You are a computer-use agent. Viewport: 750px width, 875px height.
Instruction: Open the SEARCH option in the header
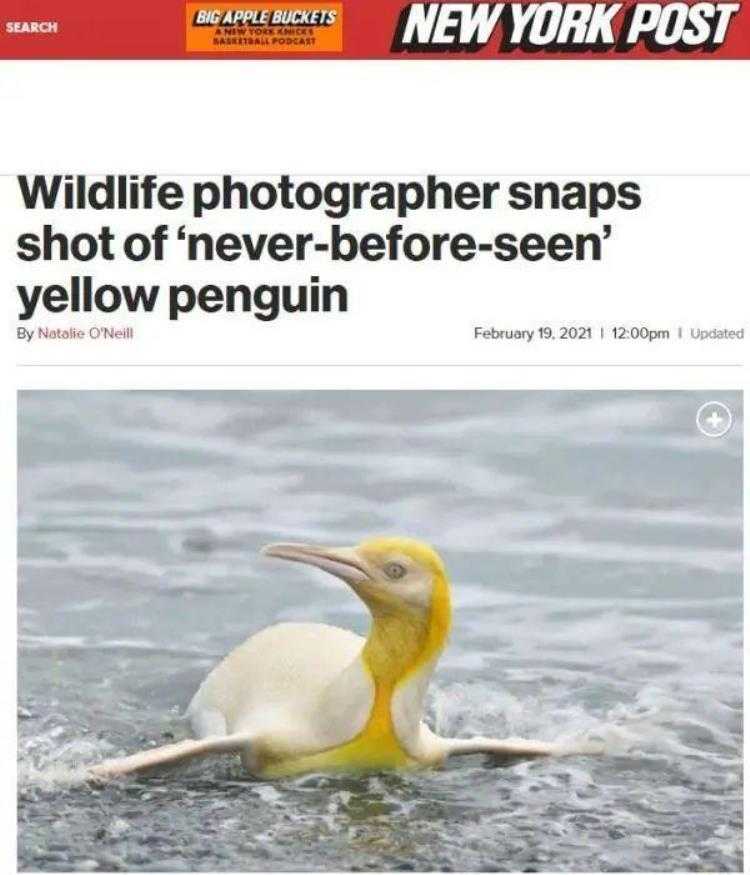pyautogui.click(x=32, y=27)
